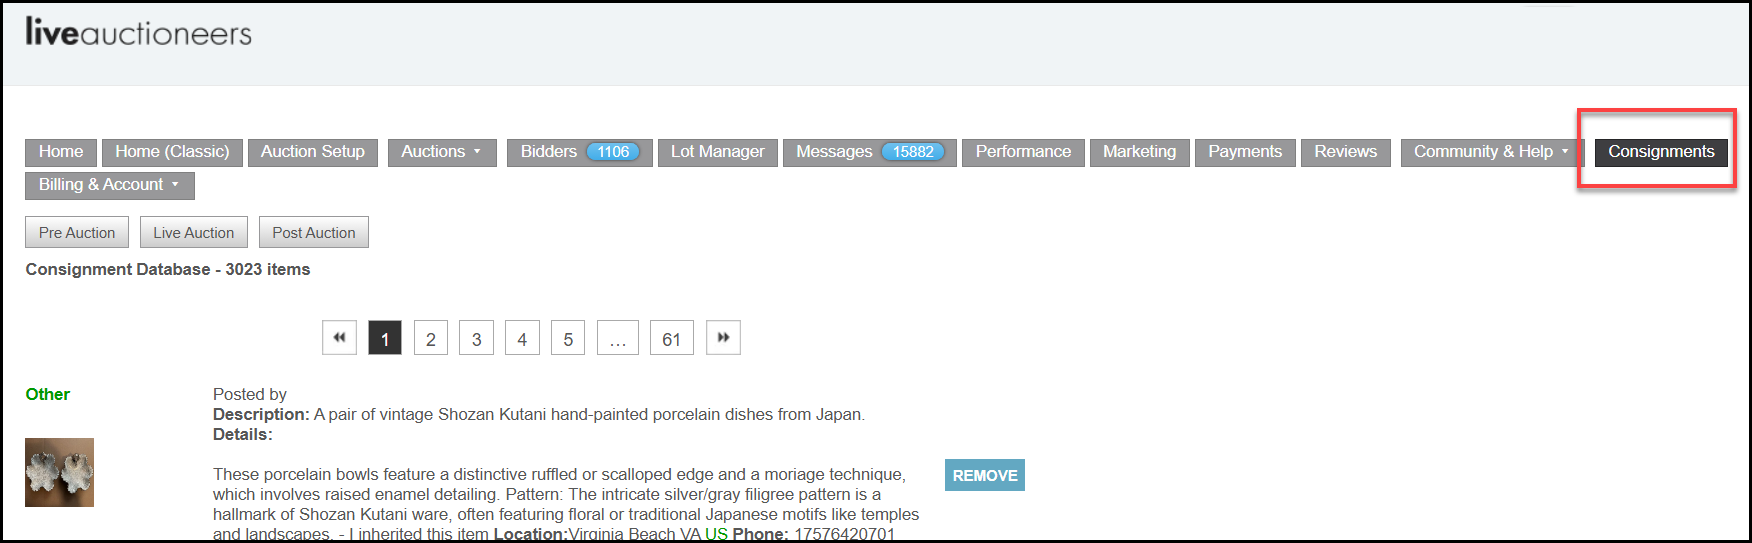Open the Marketing page

coord(1140,152)
